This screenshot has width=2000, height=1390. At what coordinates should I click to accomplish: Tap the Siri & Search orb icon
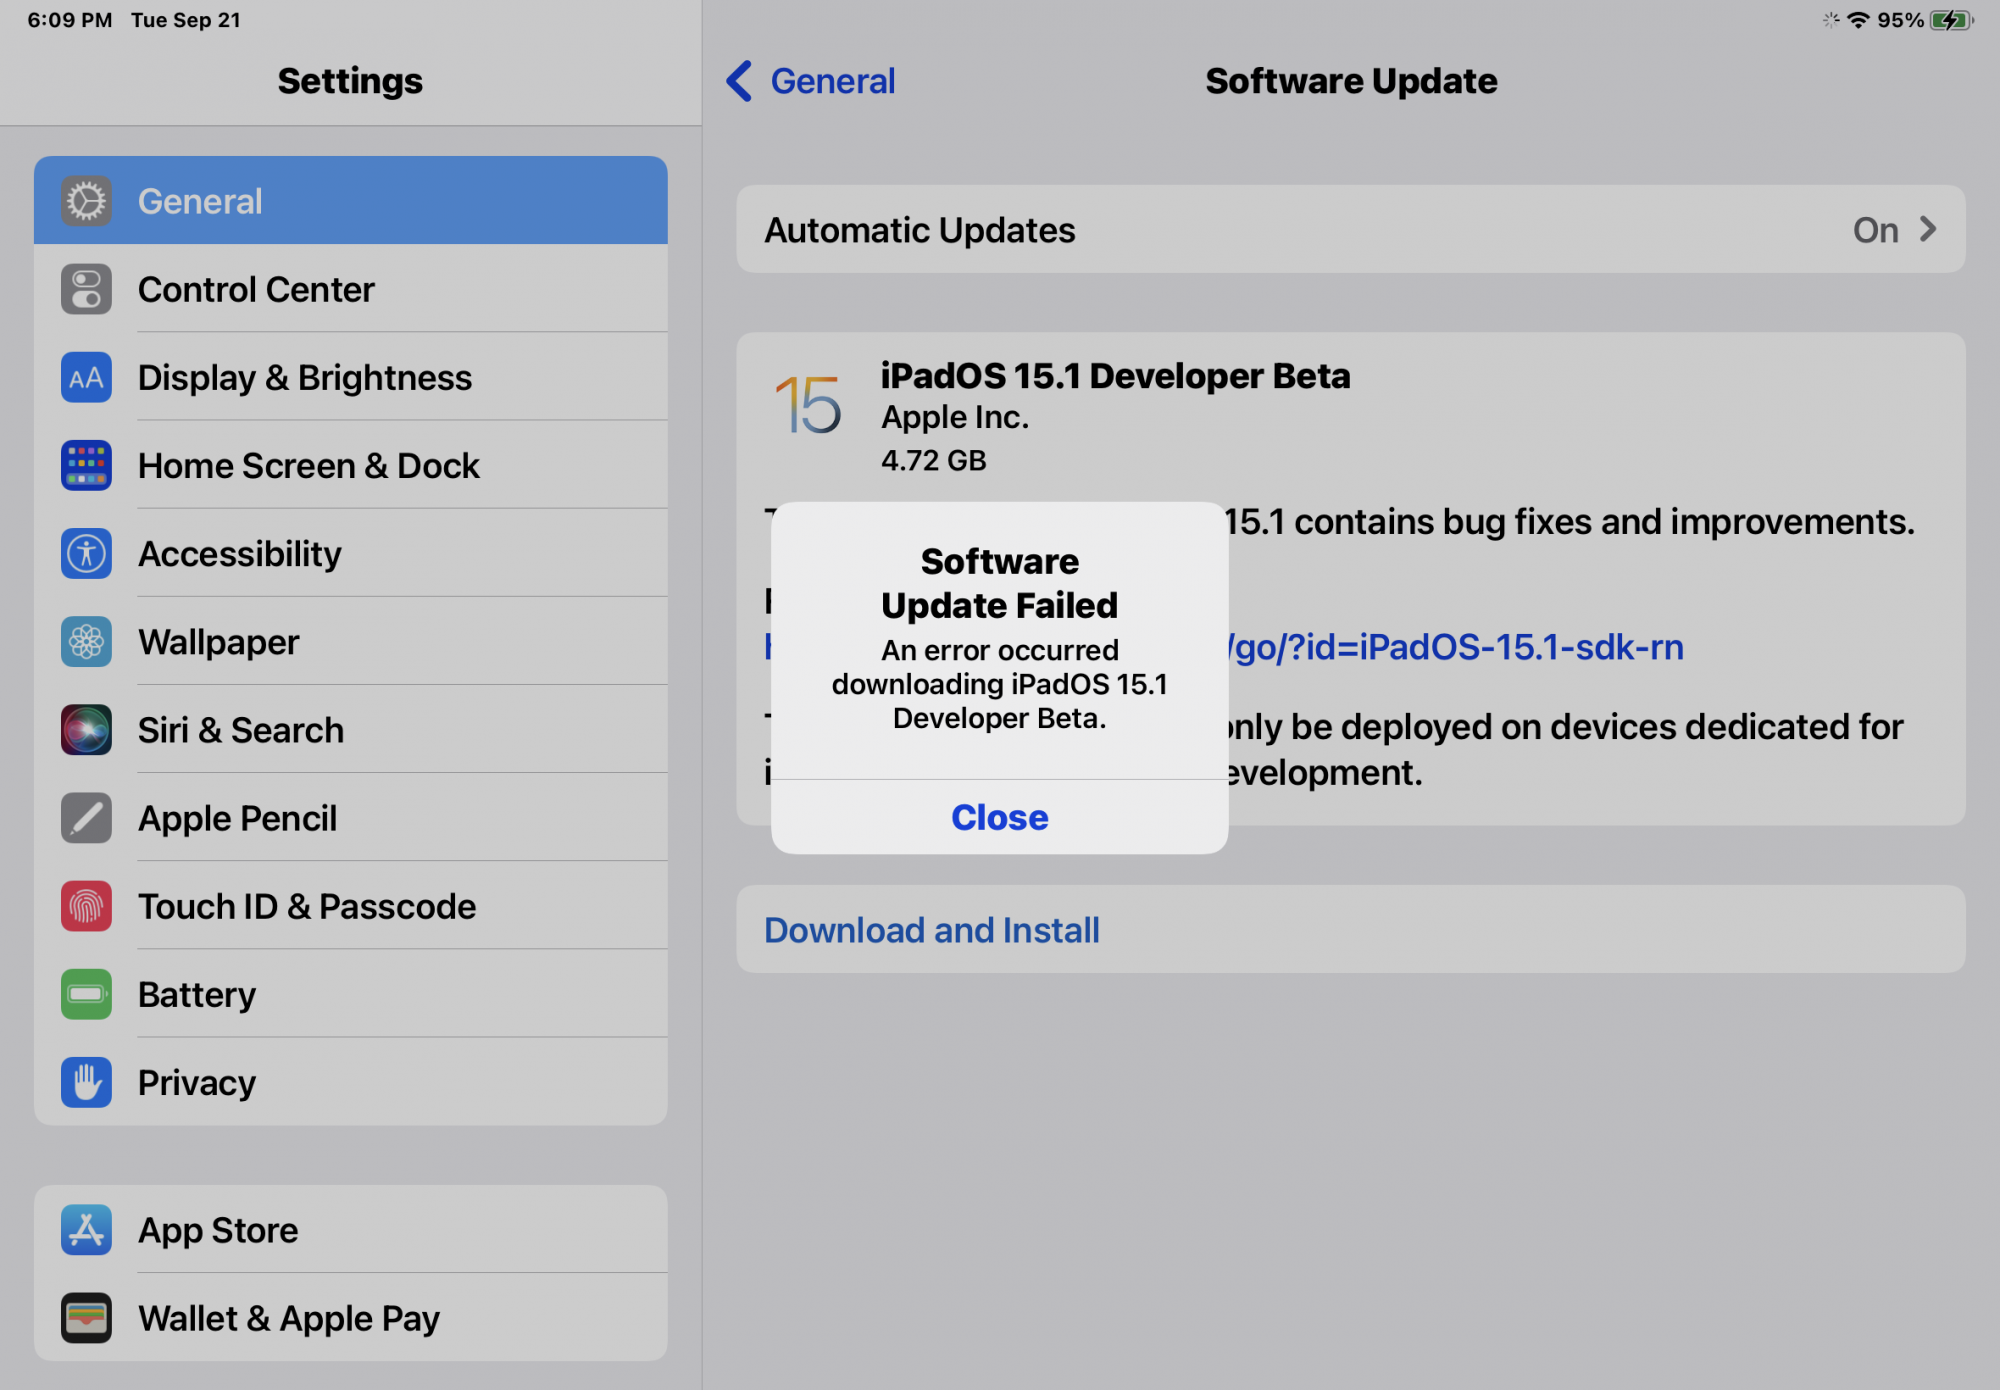tap(86, 729)
